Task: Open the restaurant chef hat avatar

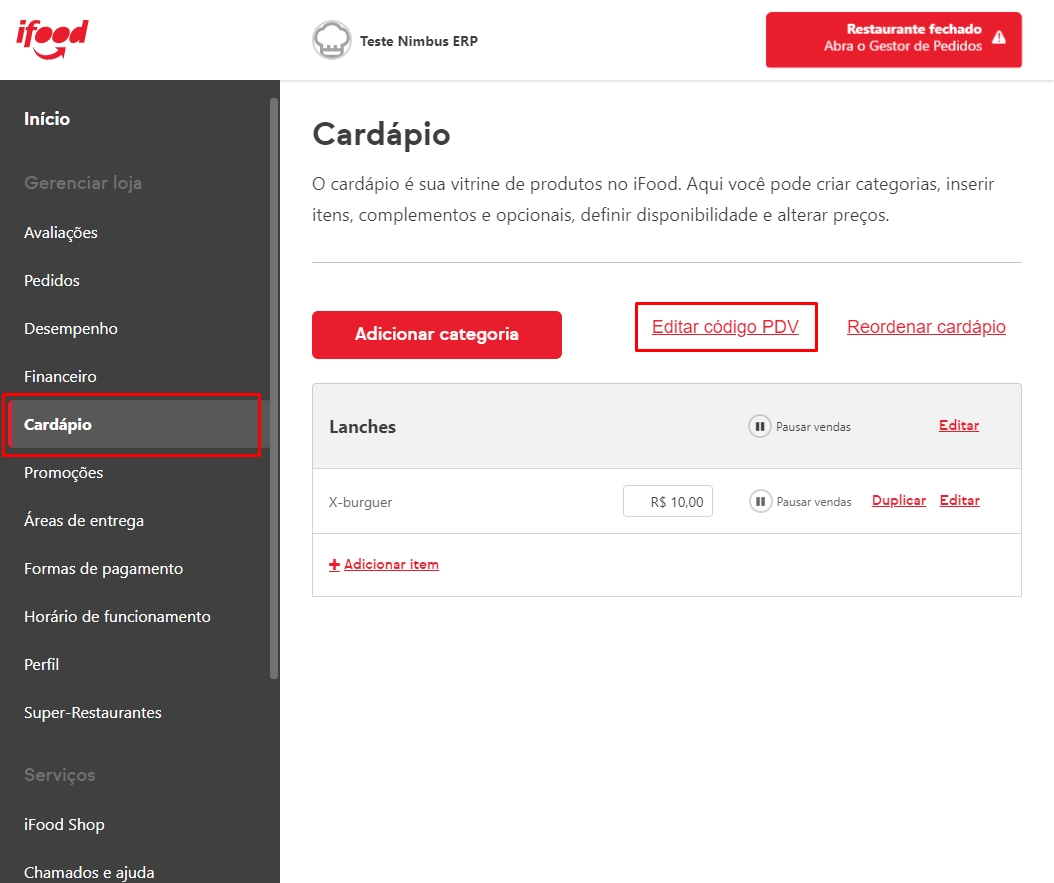Action: coord(331,40)
